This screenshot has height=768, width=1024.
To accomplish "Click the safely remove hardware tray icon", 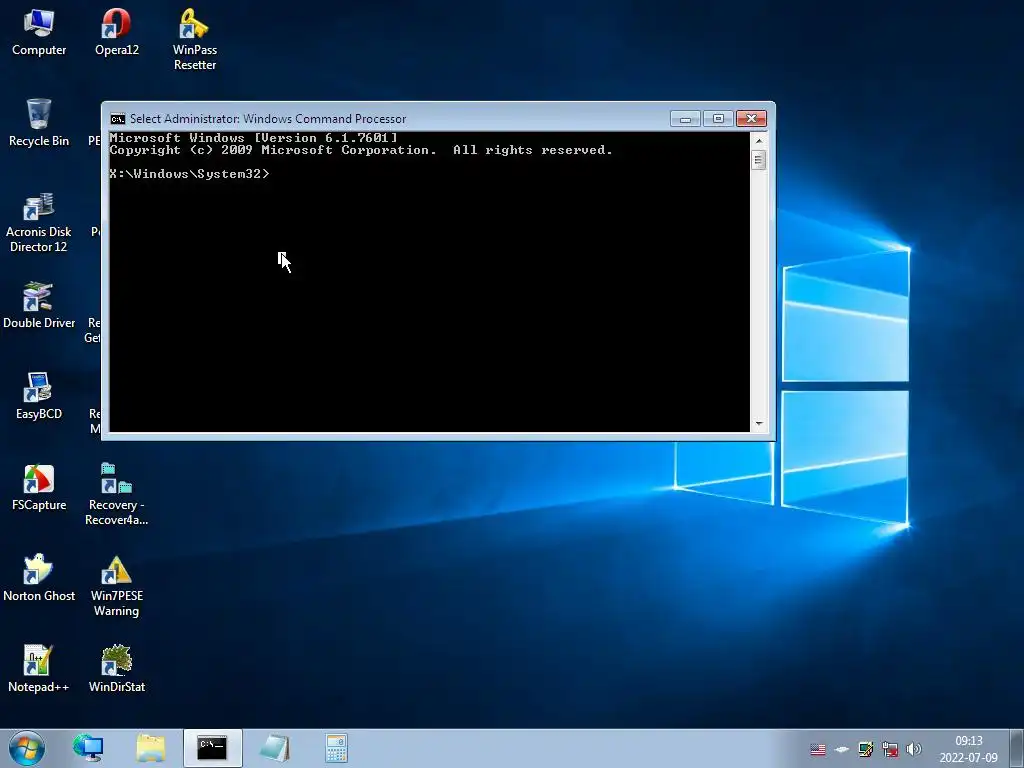I will (842, 749).
